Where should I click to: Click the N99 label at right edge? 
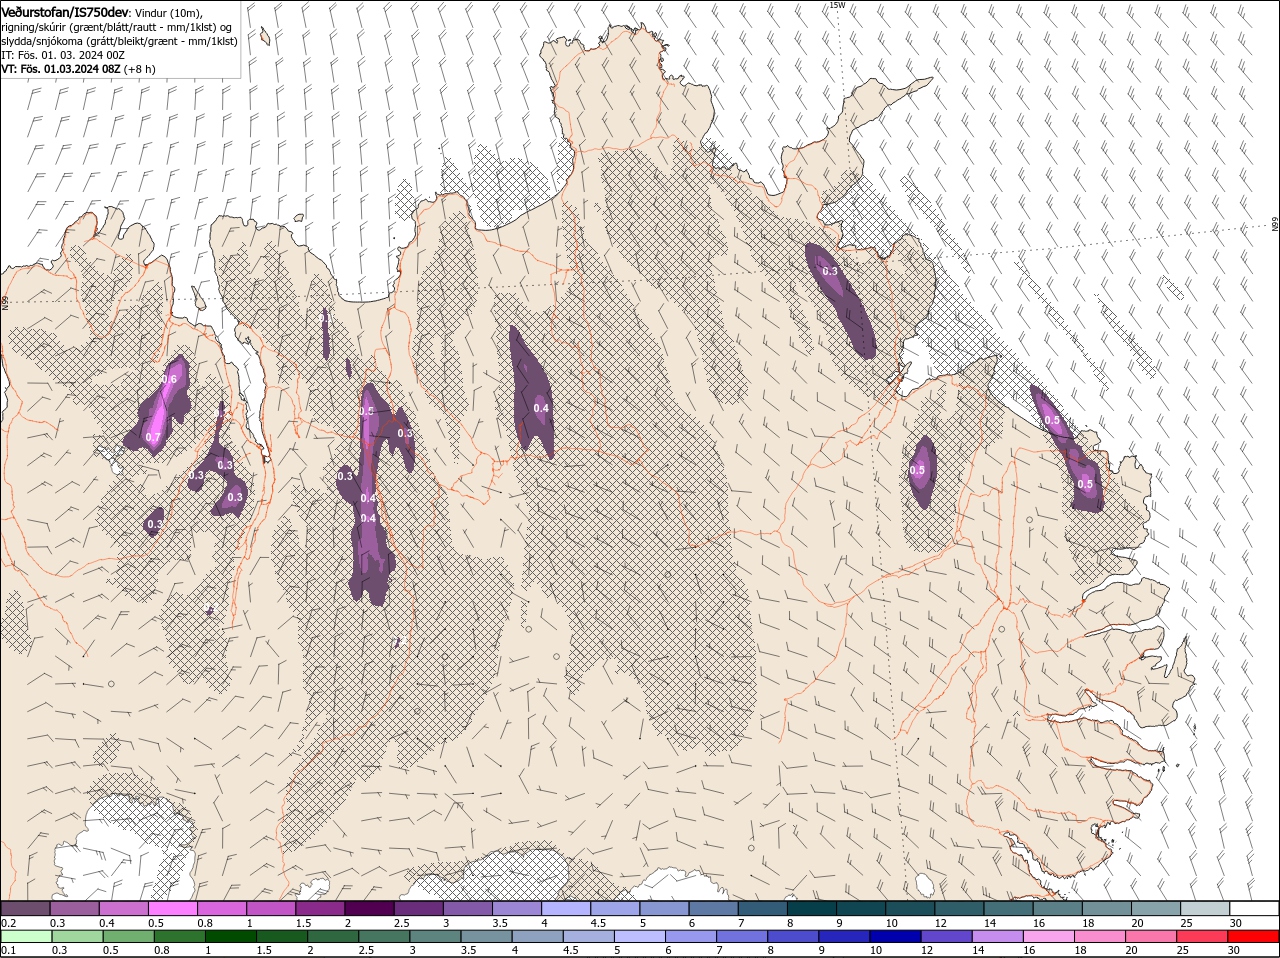[x=1275, y=225]
